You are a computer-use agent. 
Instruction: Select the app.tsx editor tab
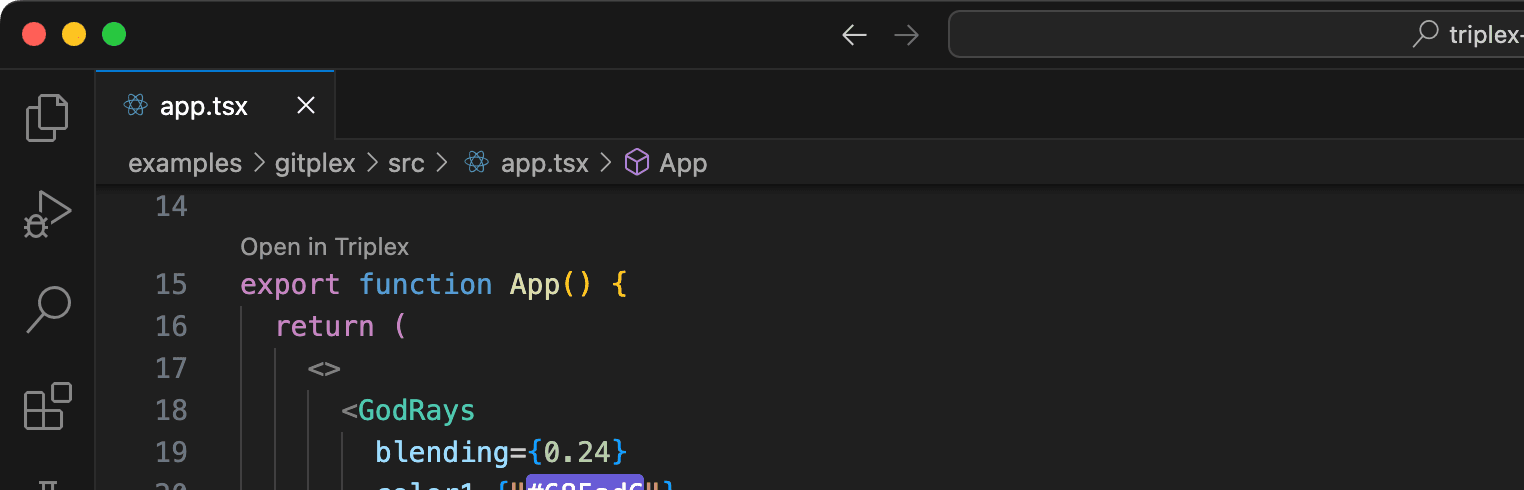(x=215, y=105)
